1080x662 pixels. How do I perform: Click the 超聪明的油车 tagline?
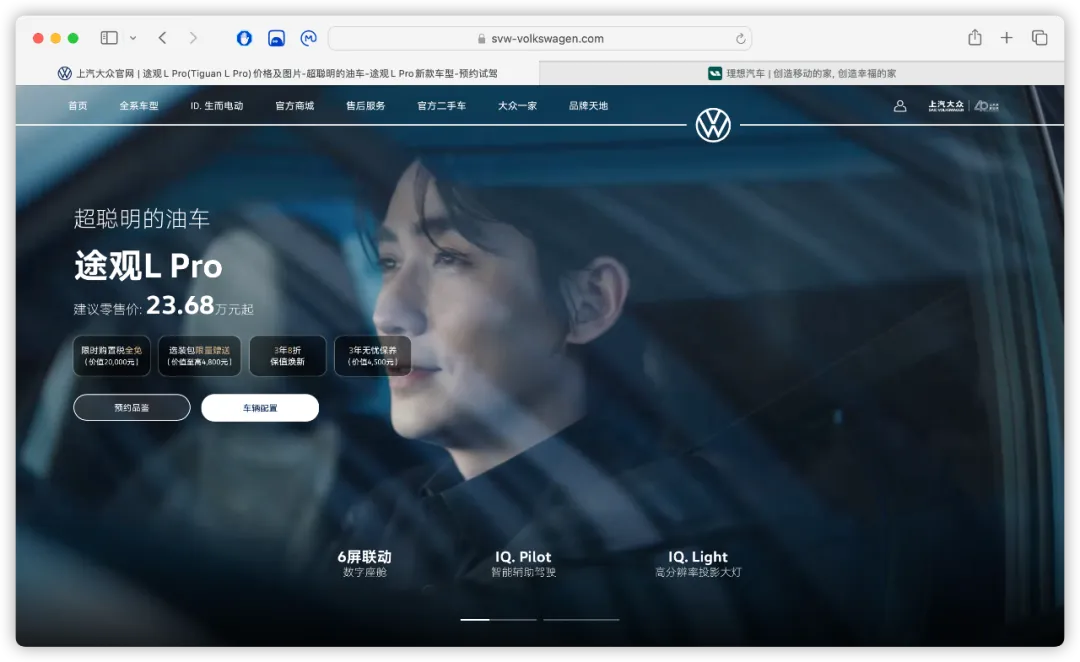[x=141, y=219]
